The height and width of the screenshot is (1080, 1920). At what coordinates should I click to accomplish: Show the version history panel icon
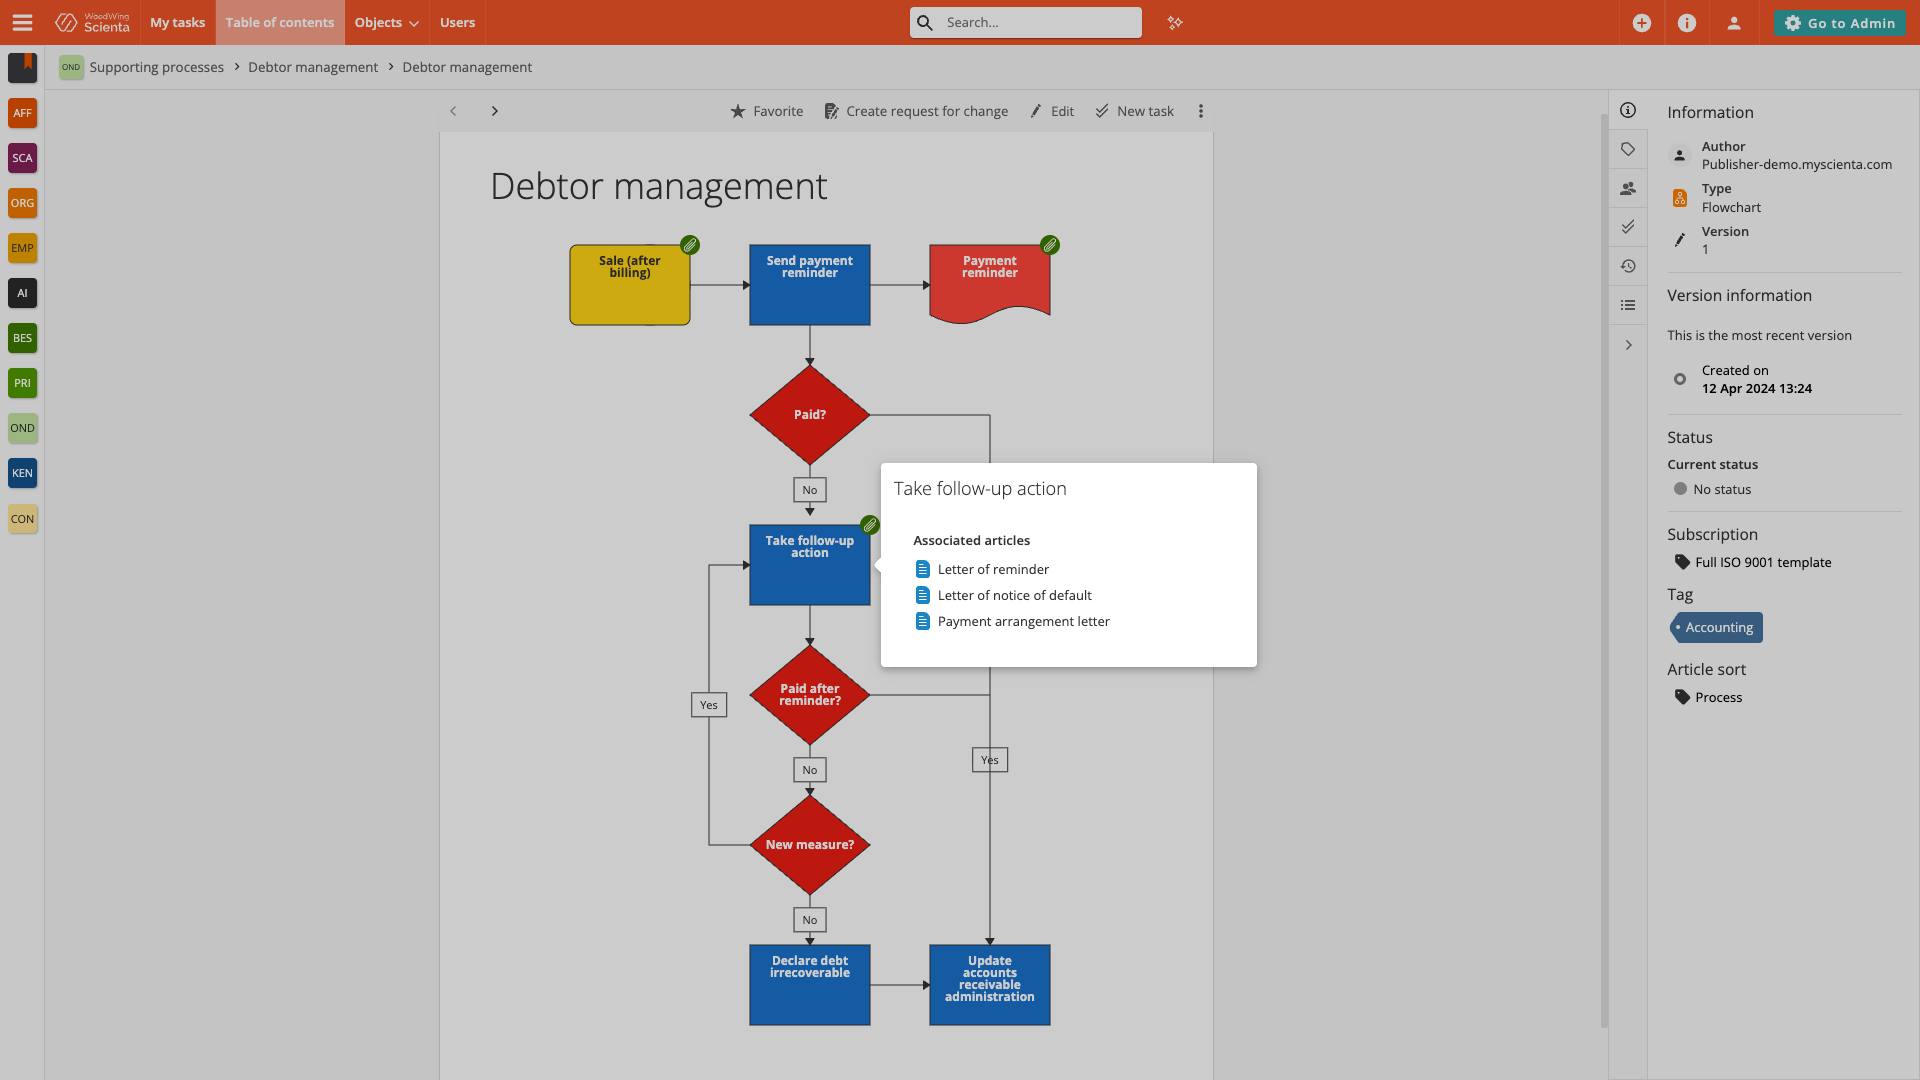(1628, 266)
